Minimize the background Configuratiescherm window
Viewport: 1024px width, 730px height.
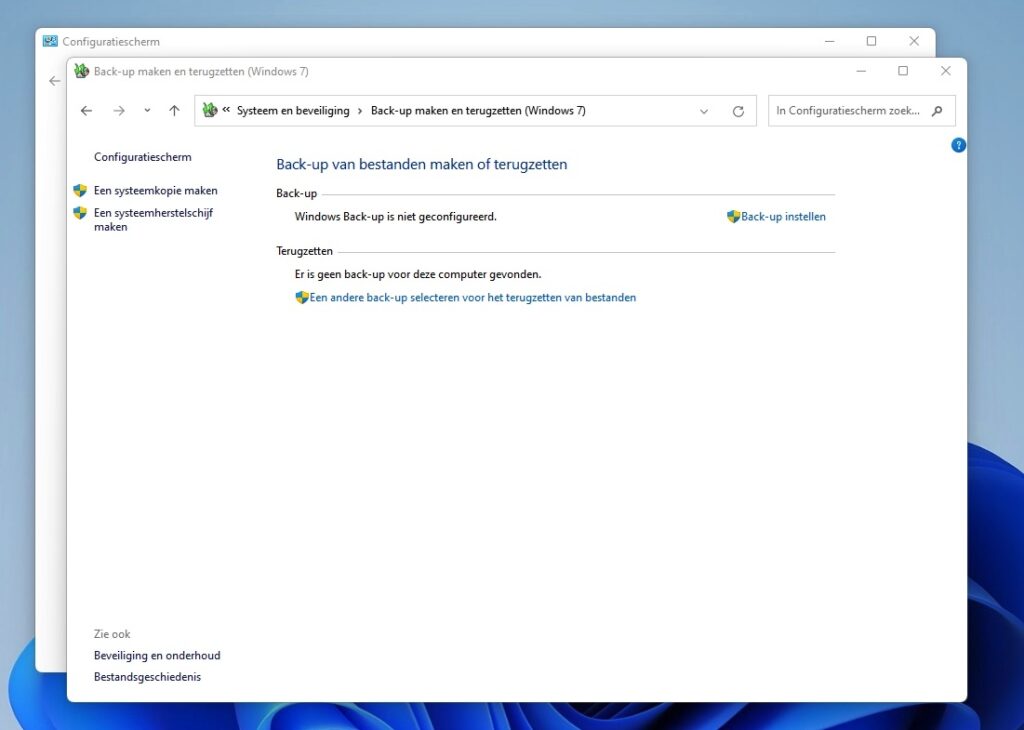tap(829, 41)
